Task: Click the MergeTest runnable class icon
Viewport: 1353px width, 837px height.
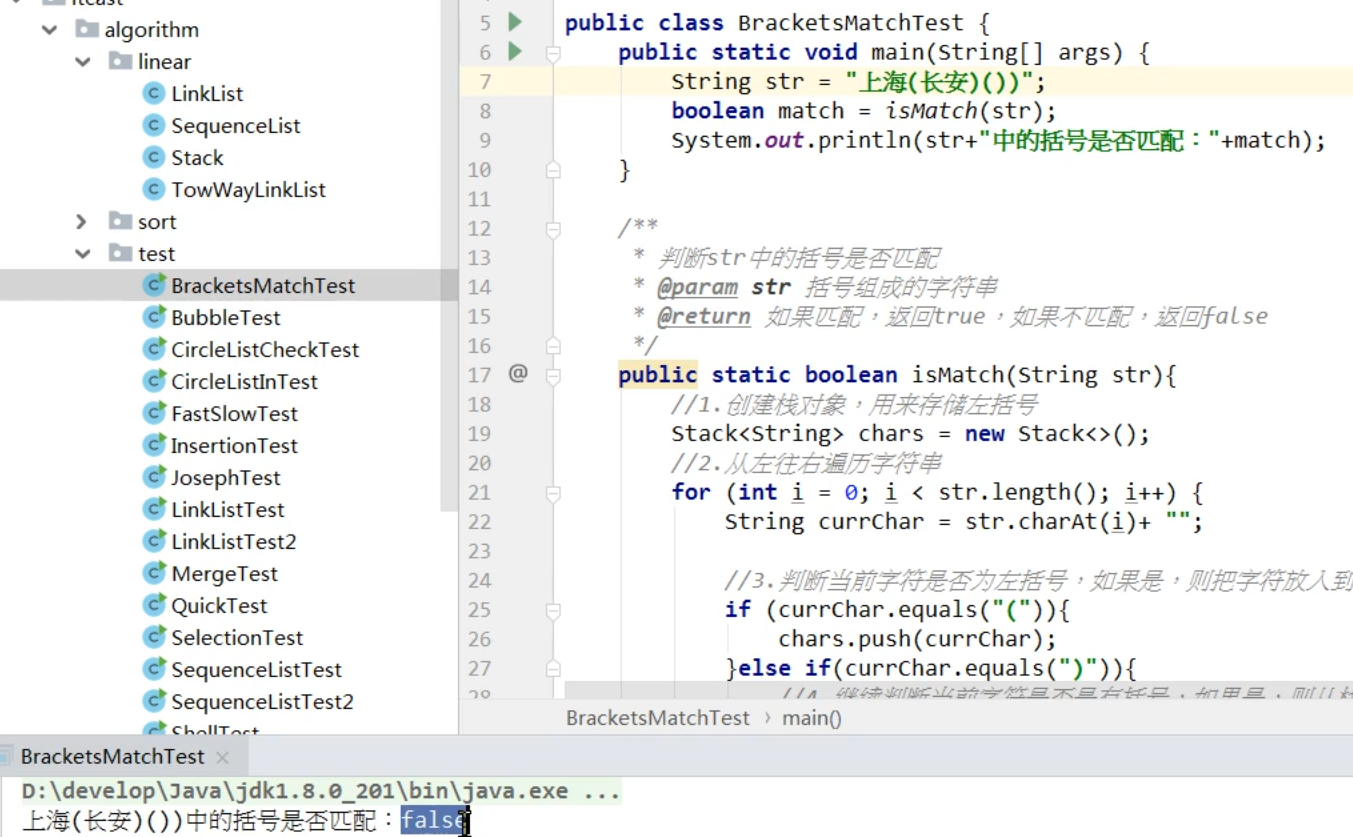Action: click(154, 573)
